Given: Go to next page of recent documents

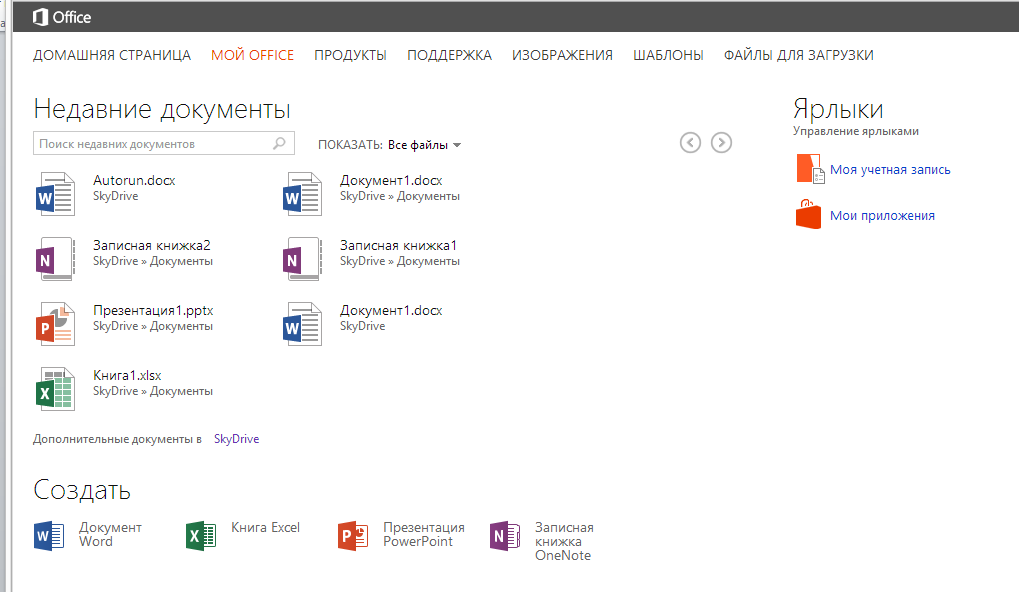Looking at the screenshot, I should 721,143.
